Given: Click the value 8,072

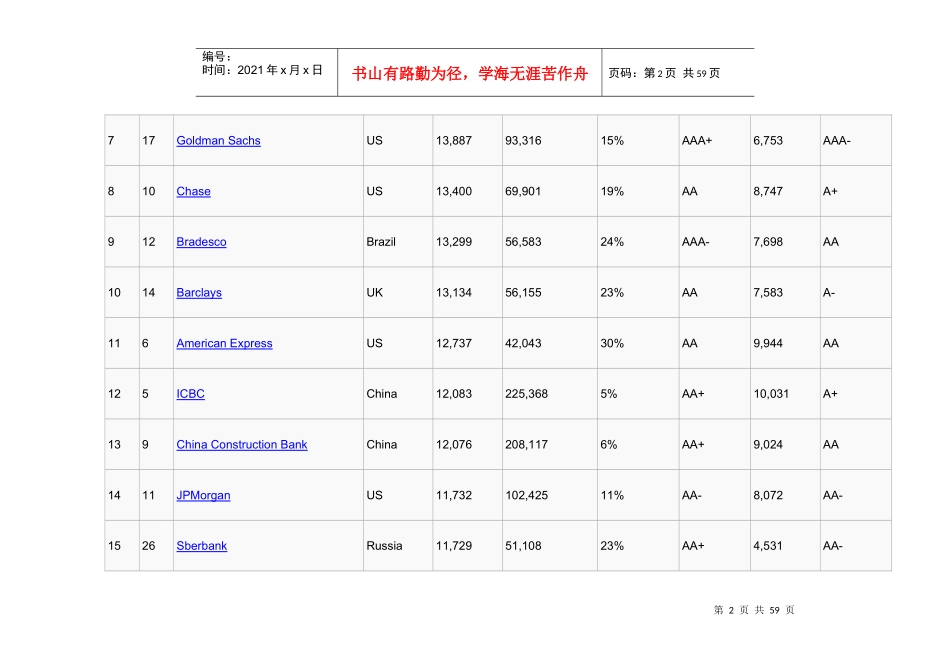Looking at the screenshot, I should pyautogui.click(x=768, y=496).
